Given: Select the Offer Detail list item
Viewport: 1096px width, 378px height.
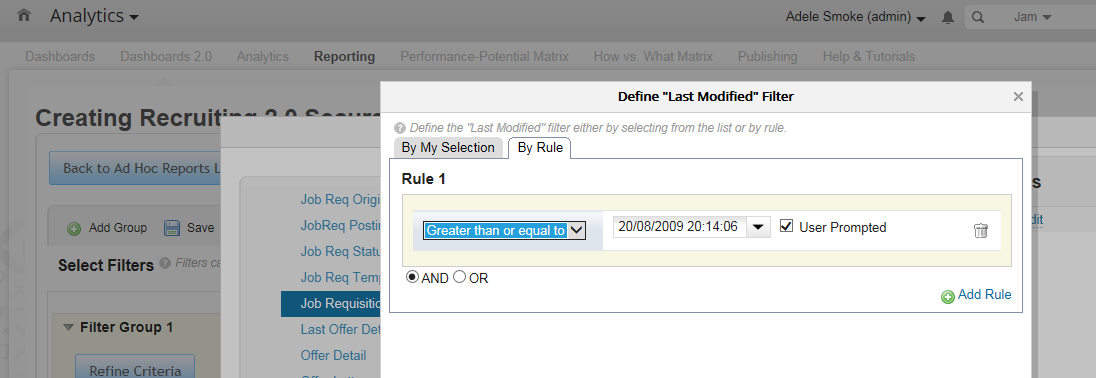Looking at the screenshot, I should pos(333,355).
